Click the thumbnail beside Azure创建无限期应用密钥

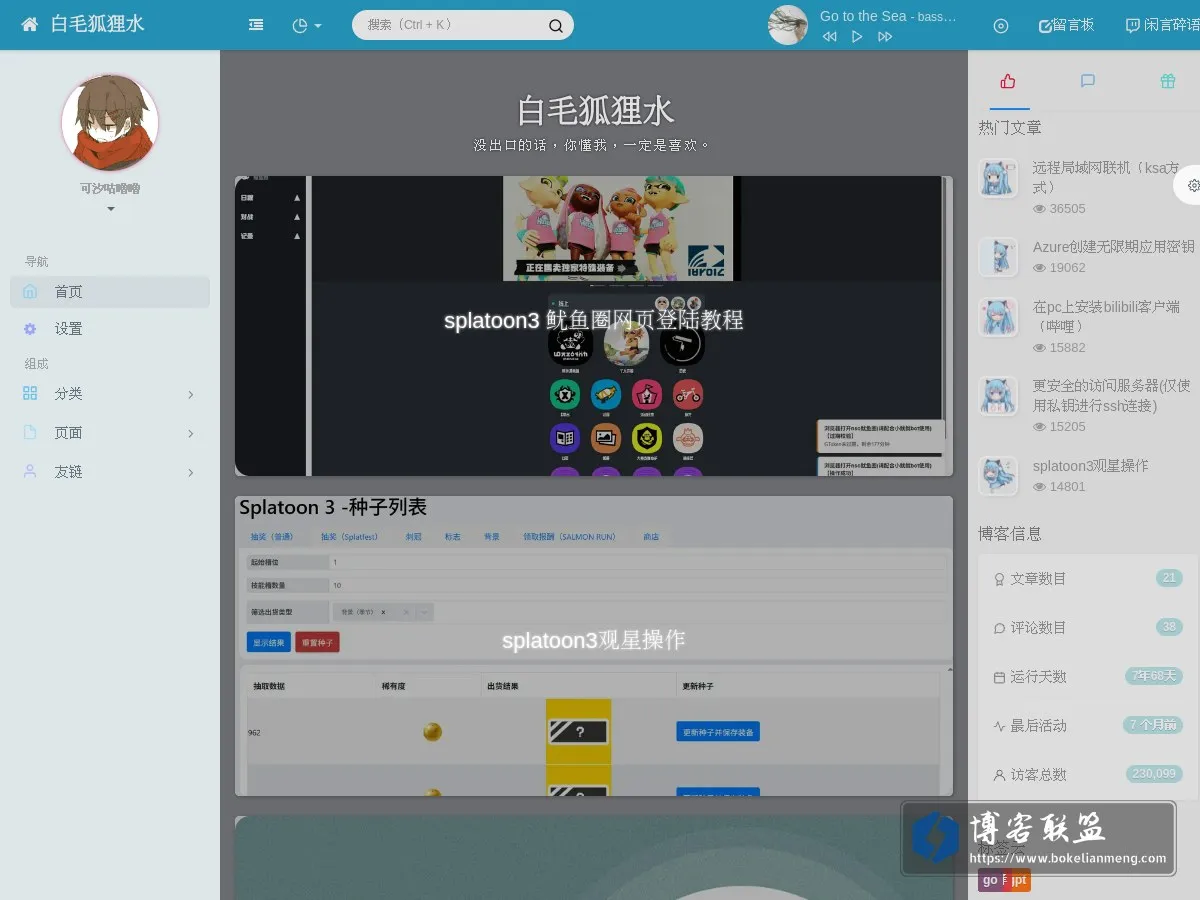[998, 257]
